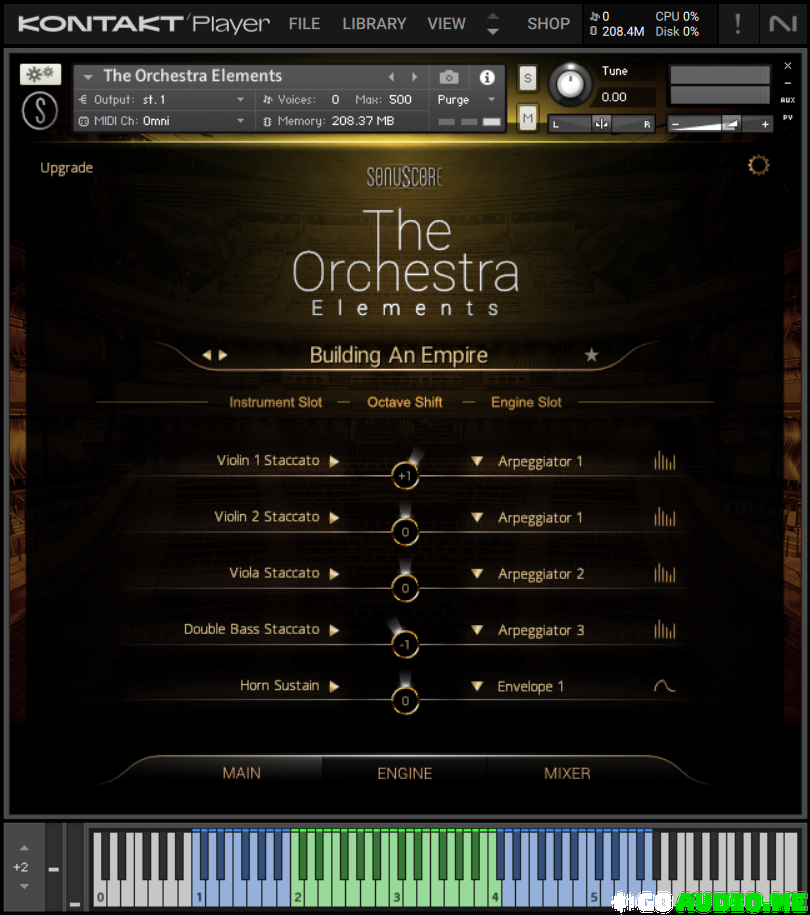Click the master volume slider
This screenshot has height=915, width=810.
[720, 124]
